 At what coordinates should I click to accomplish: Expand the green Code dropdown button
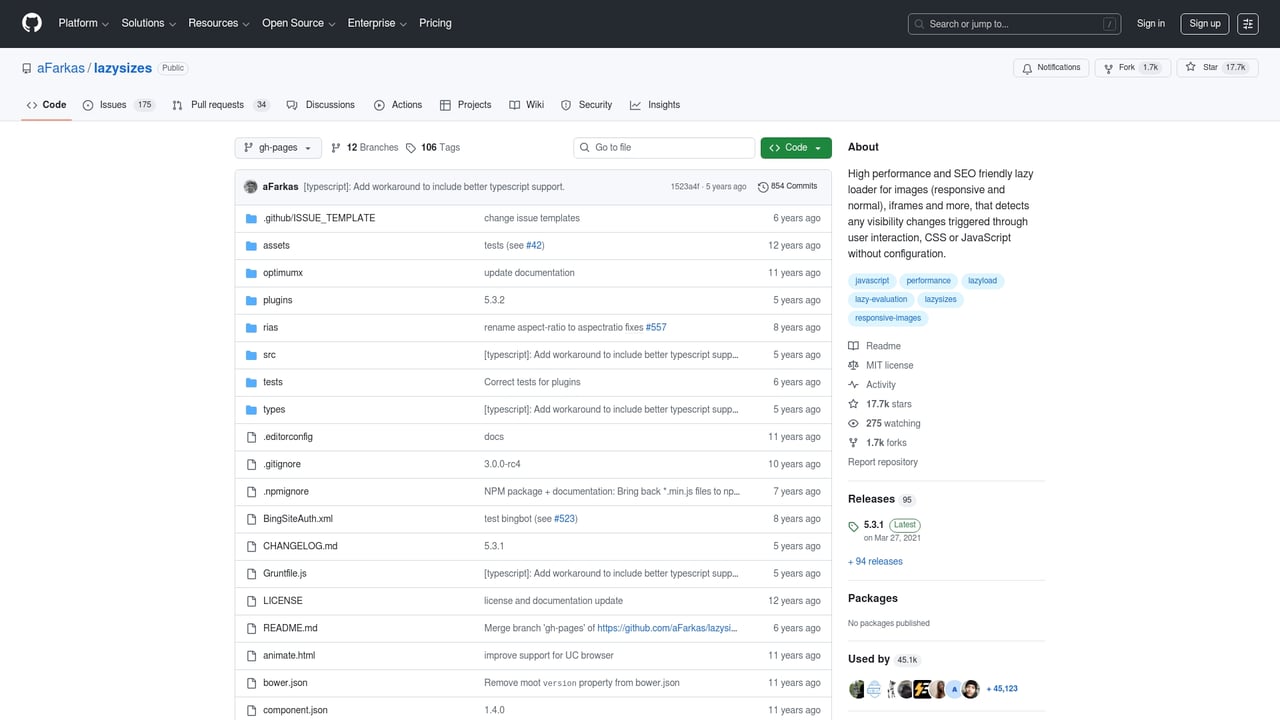pyautogui.click(x=795, y=148)
